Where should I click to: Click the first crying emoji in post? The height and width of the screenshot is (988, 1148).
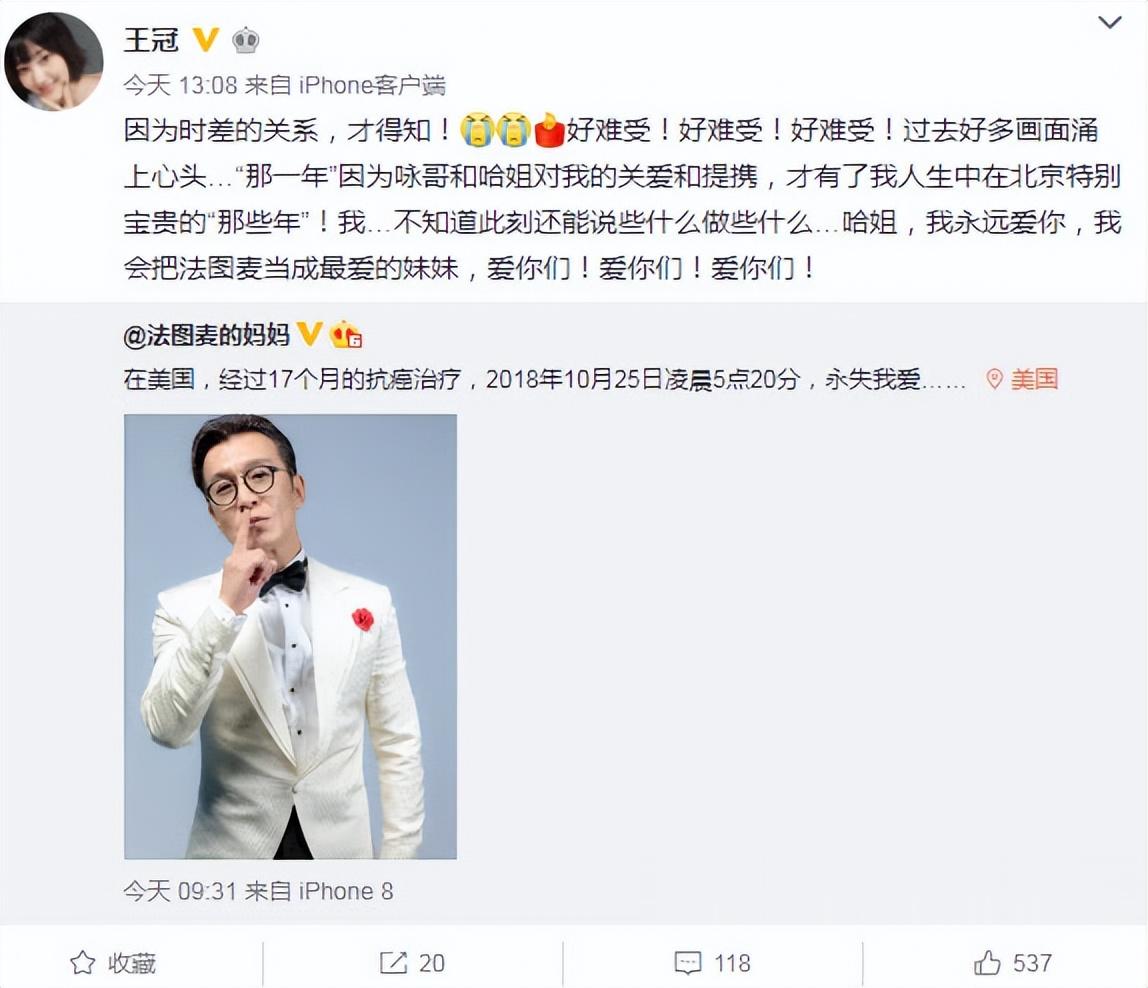click(x=477, y=130)
